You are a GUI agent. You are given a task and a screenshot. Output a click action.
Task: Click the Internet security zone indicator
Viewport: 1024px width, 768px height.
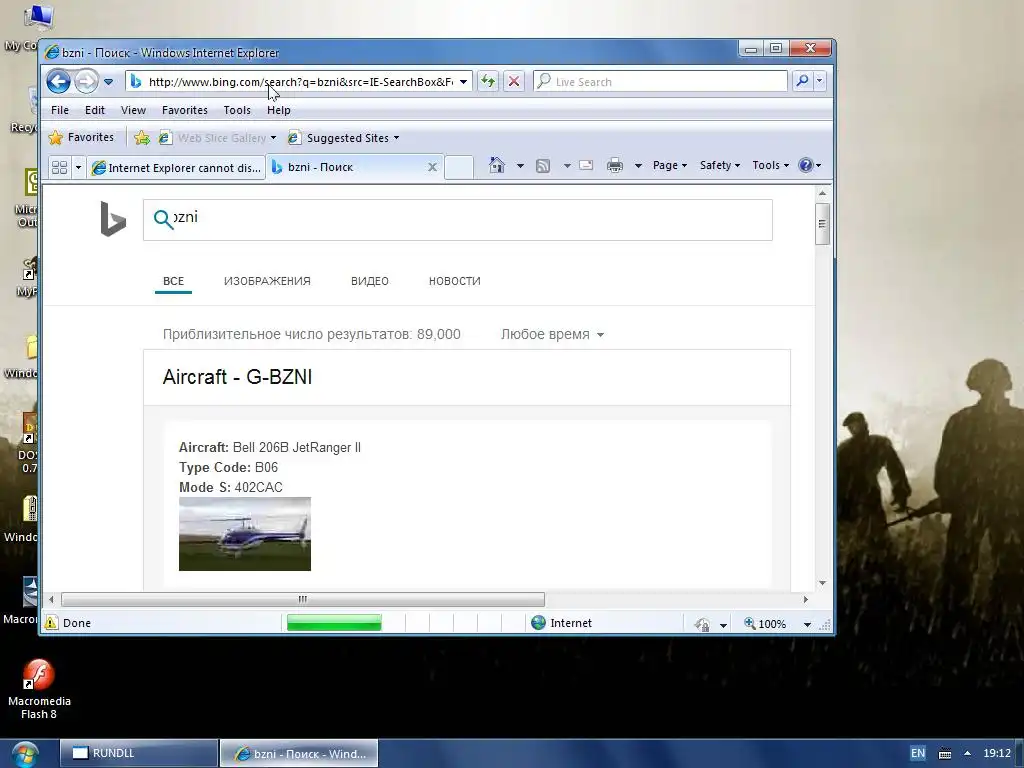click(562, 623)
